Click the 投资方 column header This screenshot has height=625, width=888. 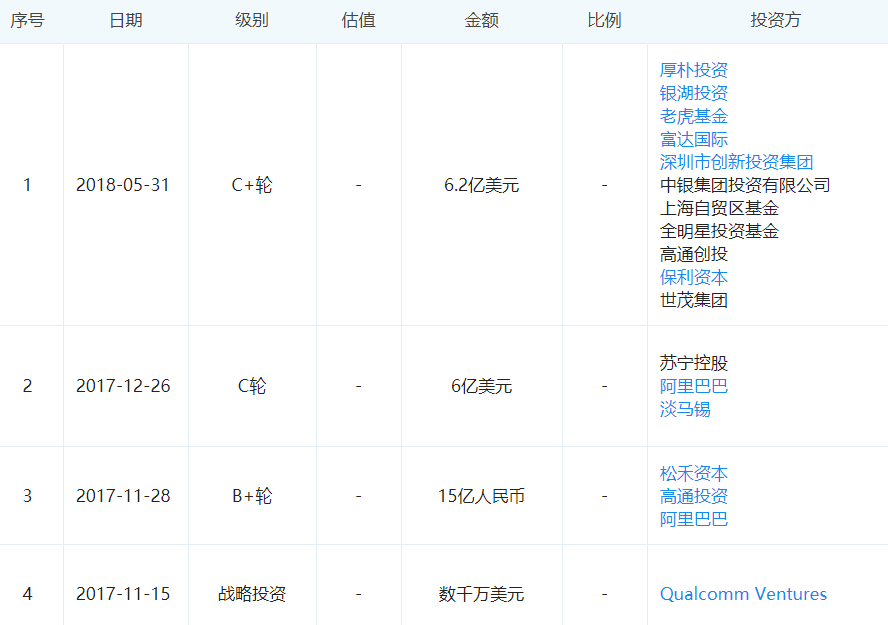coord(775,20)
